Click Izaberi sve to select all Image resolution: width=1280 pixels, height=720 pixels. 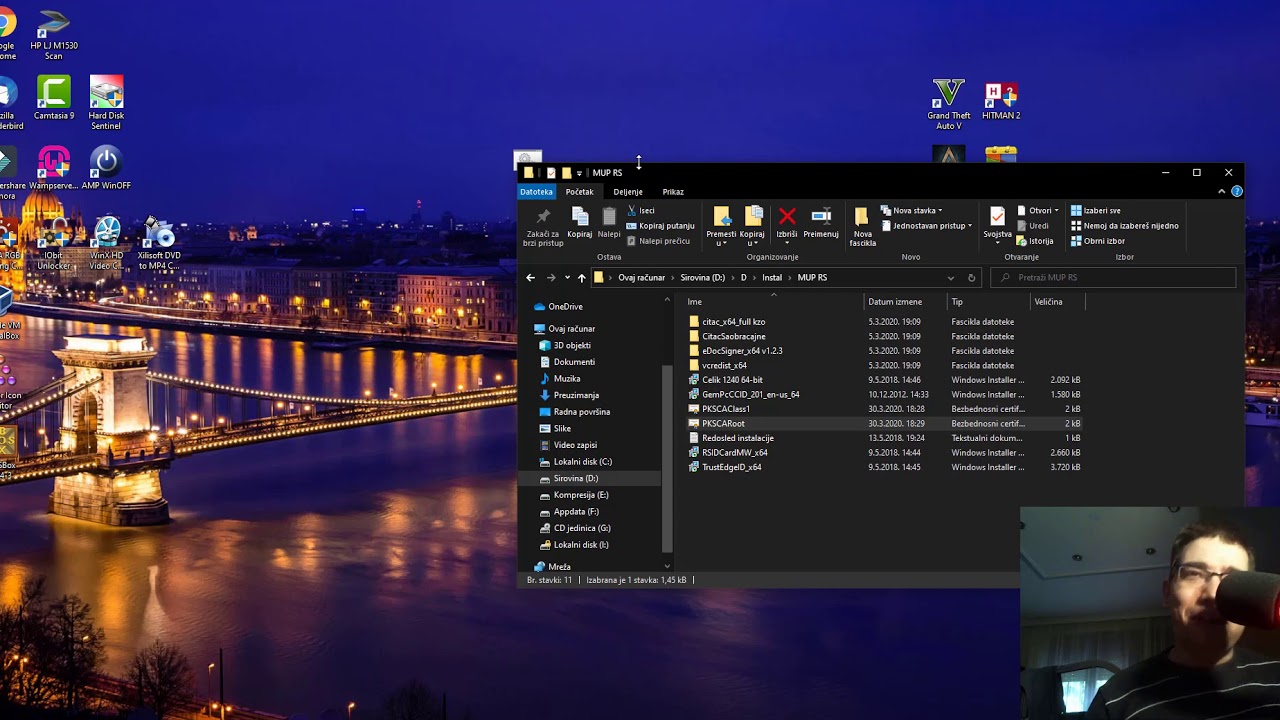pos(1096,211)
